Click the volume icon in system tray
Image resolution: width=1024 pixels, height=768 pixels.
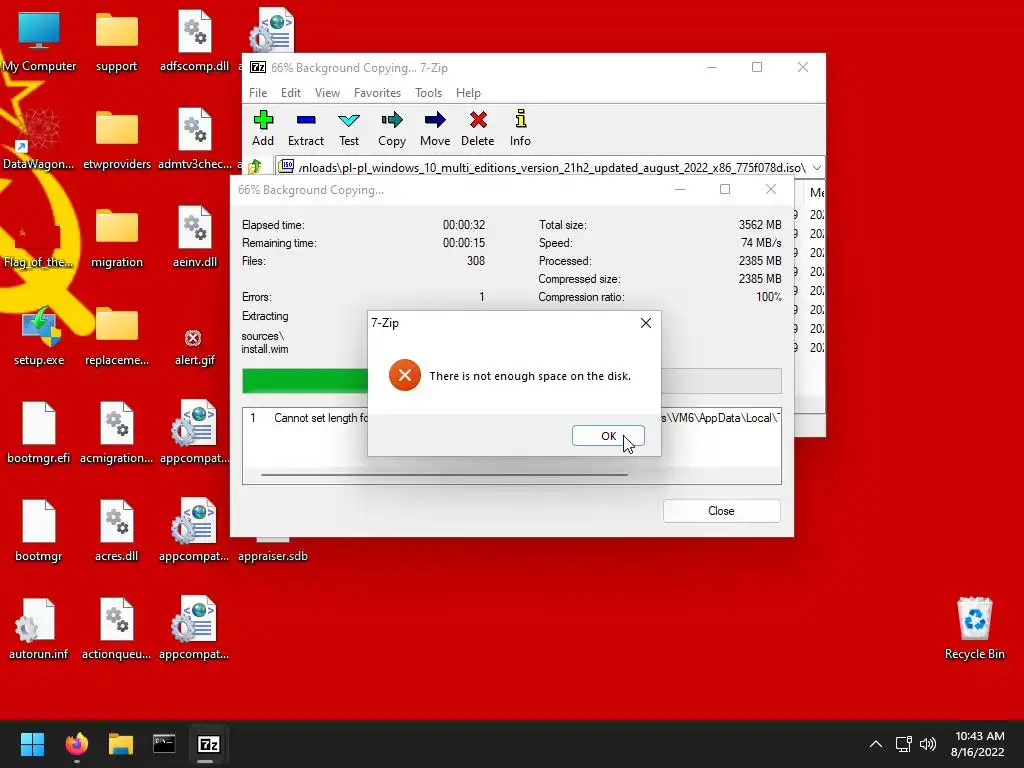point(927,744)
